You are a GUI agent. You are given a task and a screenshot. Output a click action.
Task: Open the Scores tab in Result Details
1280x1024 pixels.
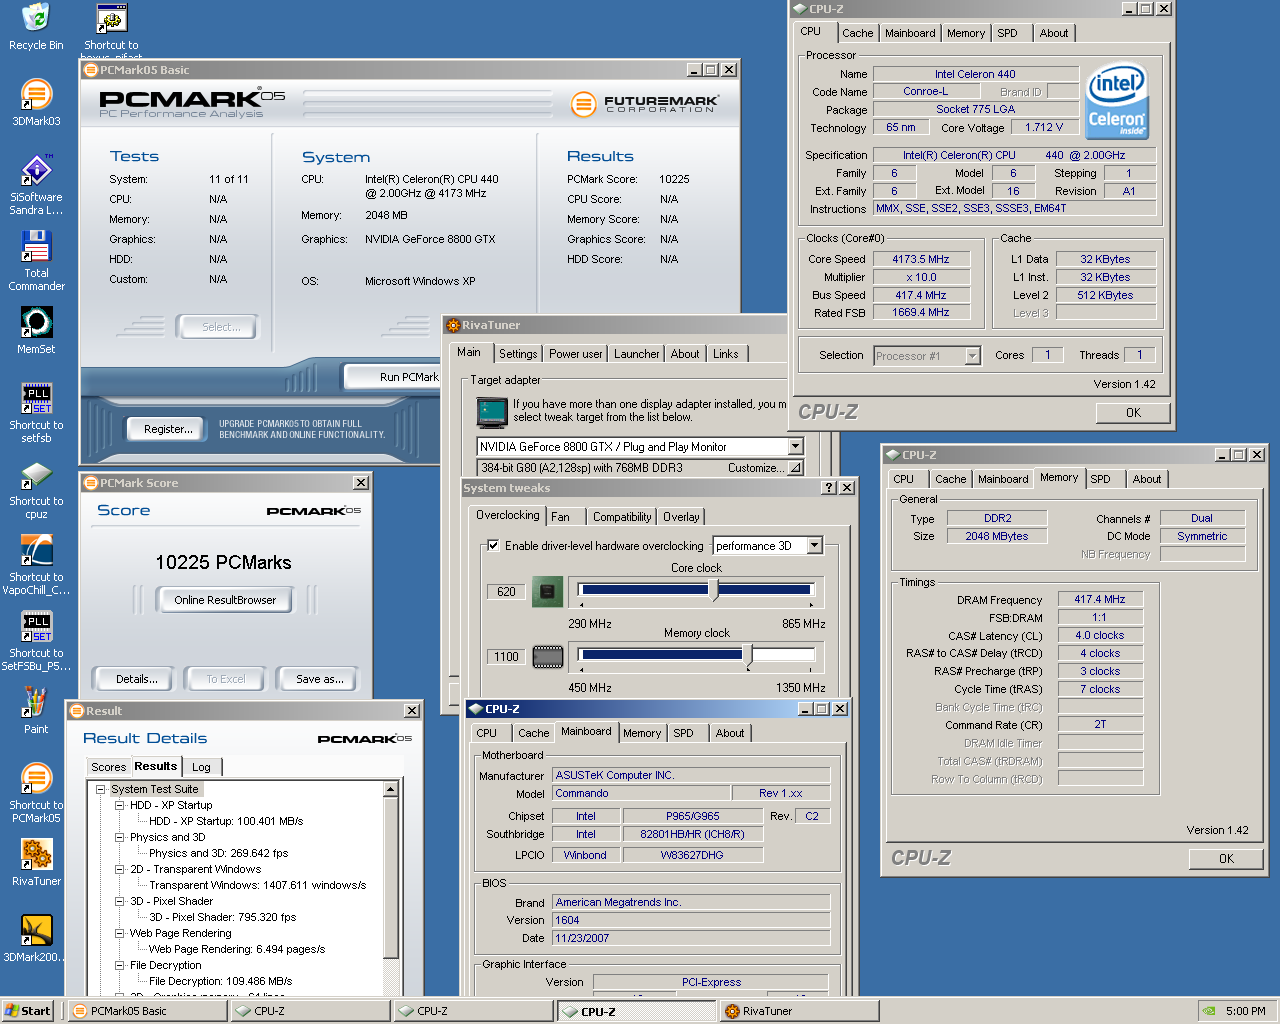tap(109, 767)
